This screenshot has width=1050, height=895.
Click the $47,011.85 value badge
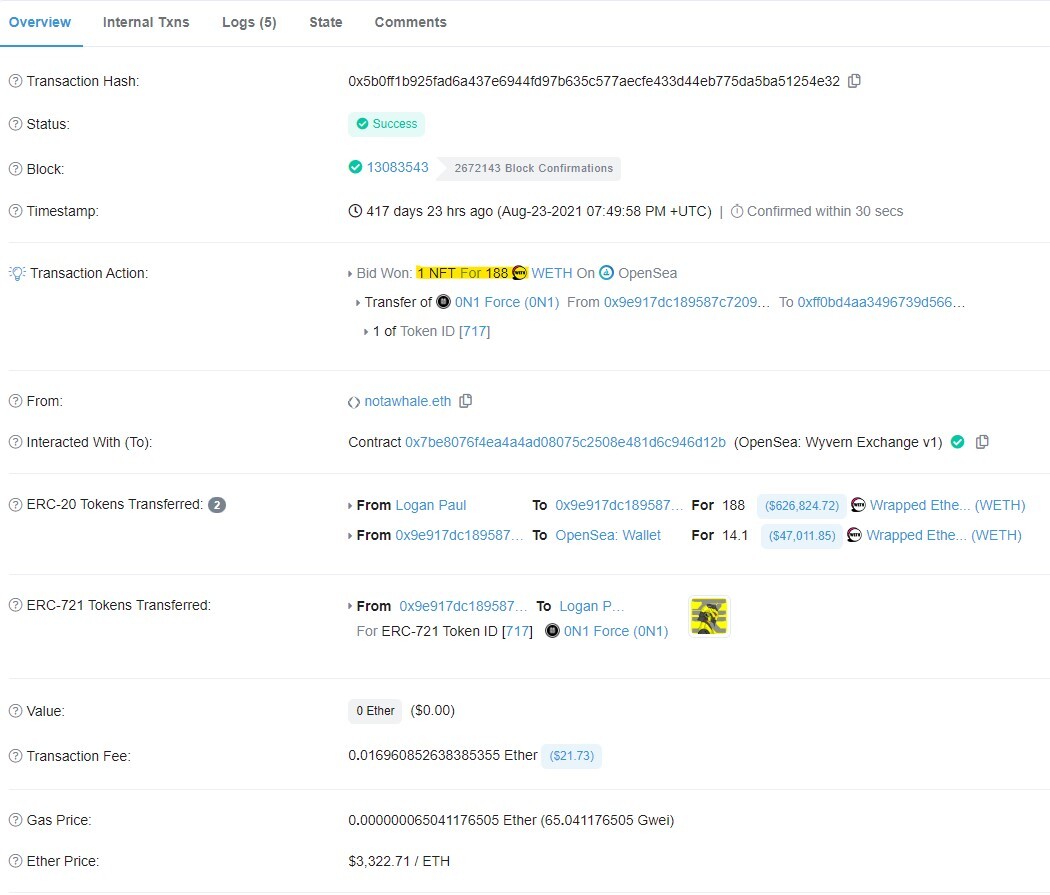(x=802, y=536)
